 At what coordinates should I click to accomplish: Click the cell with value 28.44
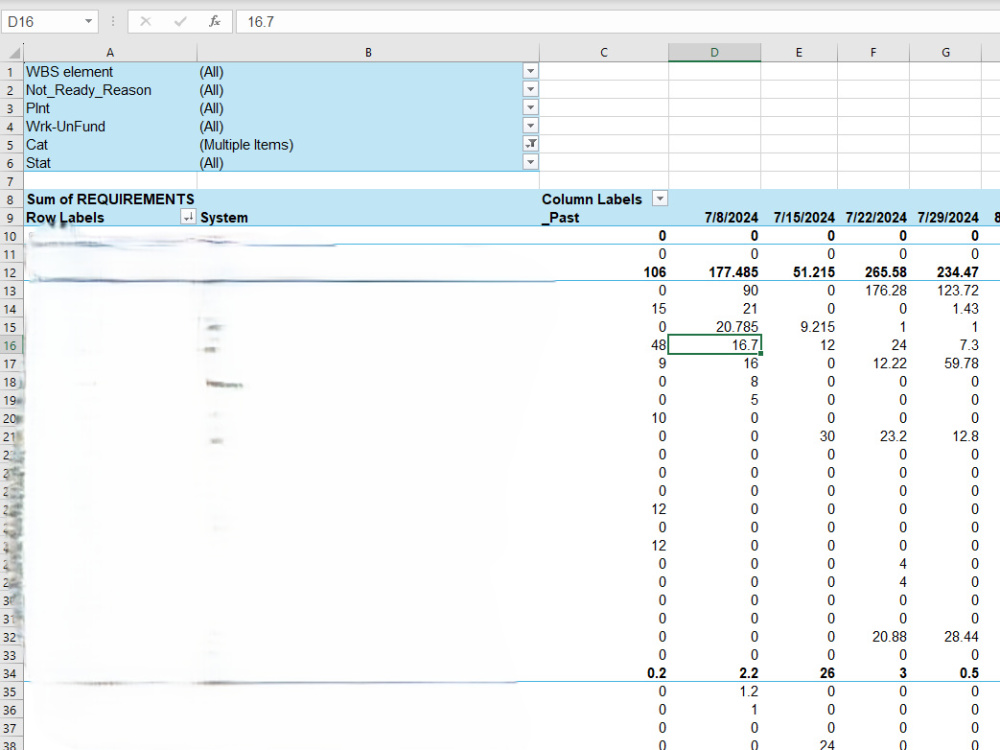point(945,636)
